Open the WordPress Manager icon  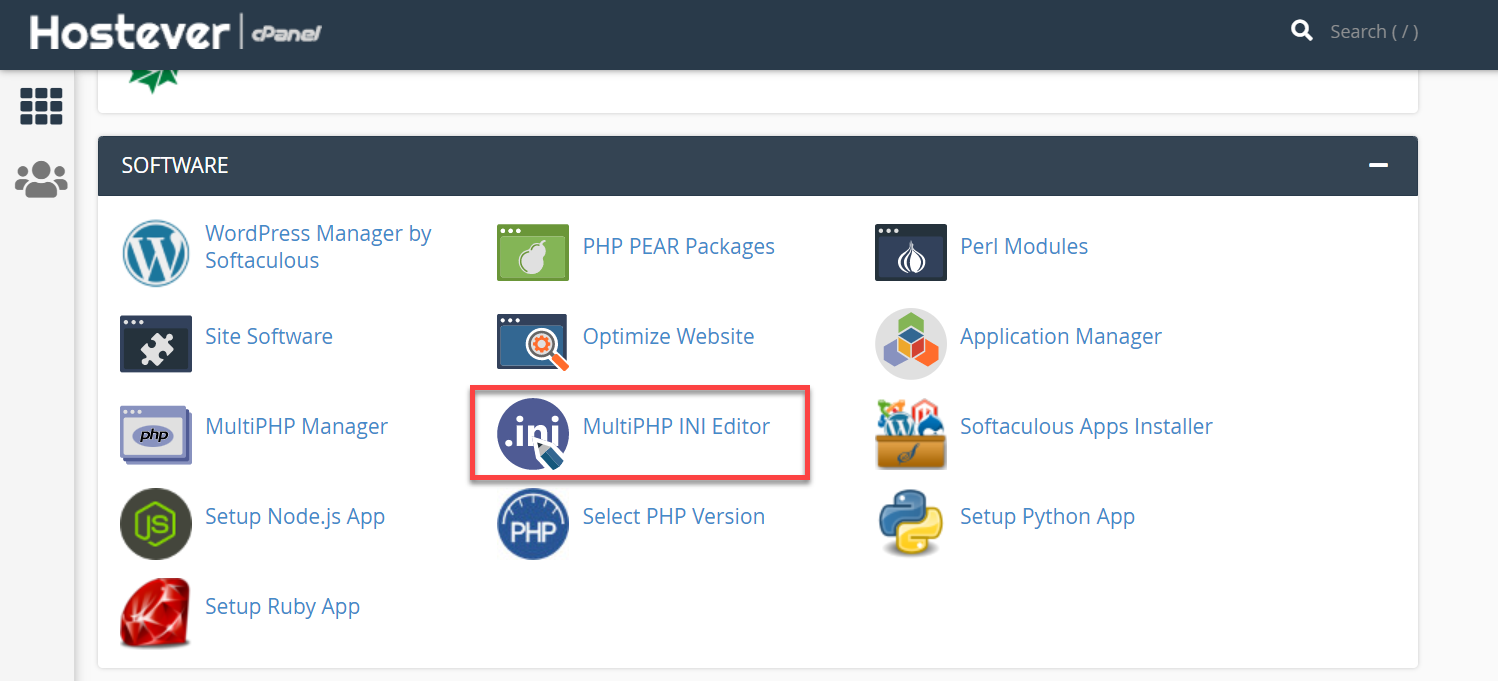click(156, 253)
